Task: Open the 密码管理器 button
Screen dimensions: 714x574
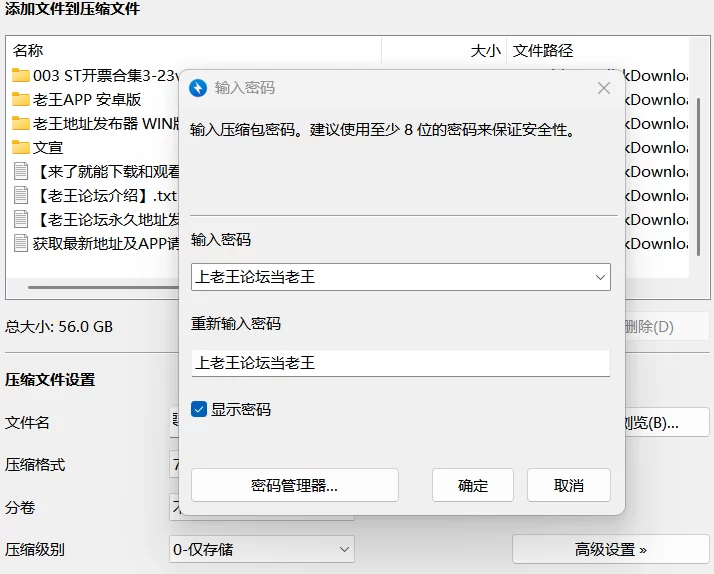Action: click(x=295, y=485)
